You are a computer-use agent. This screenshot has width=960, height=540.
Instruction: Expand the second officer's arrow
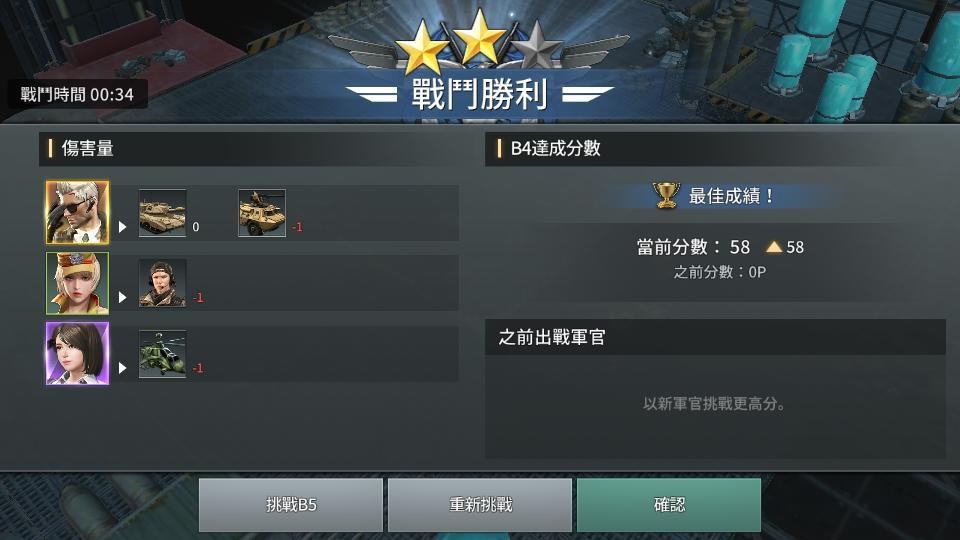coord(122,297)
